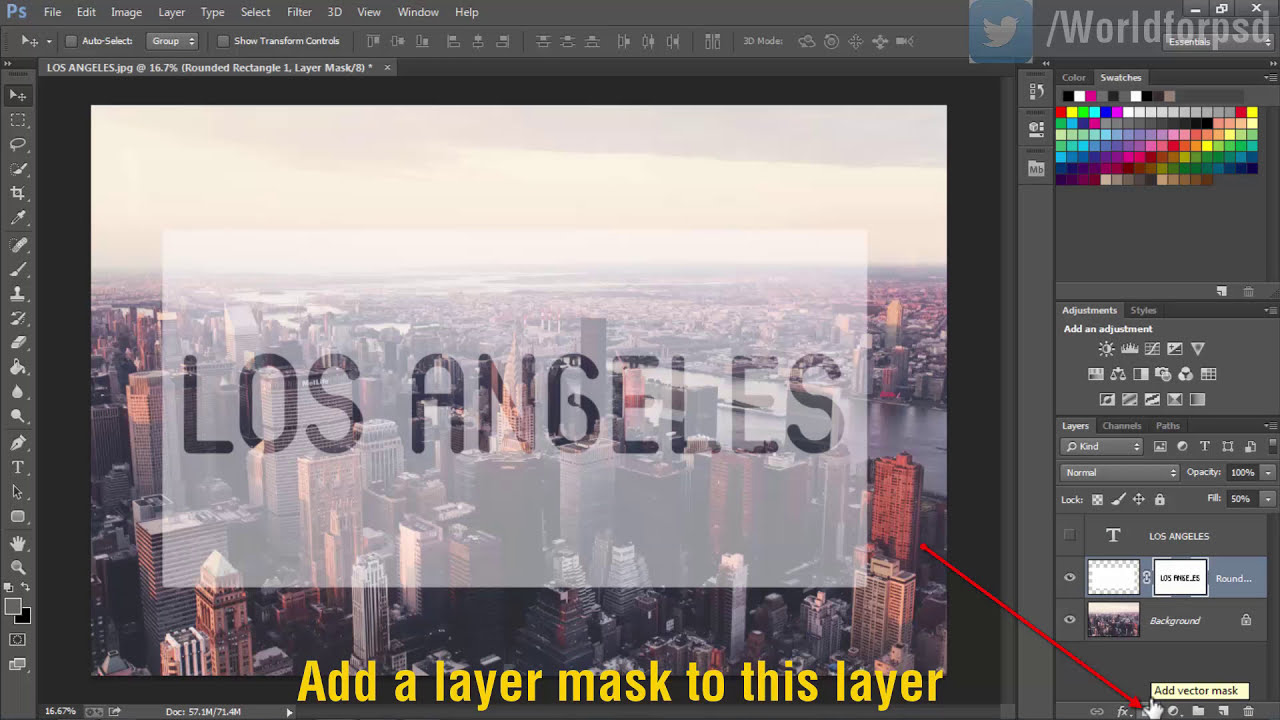
Task: Click the foreground color box
Action: [13, 606]
